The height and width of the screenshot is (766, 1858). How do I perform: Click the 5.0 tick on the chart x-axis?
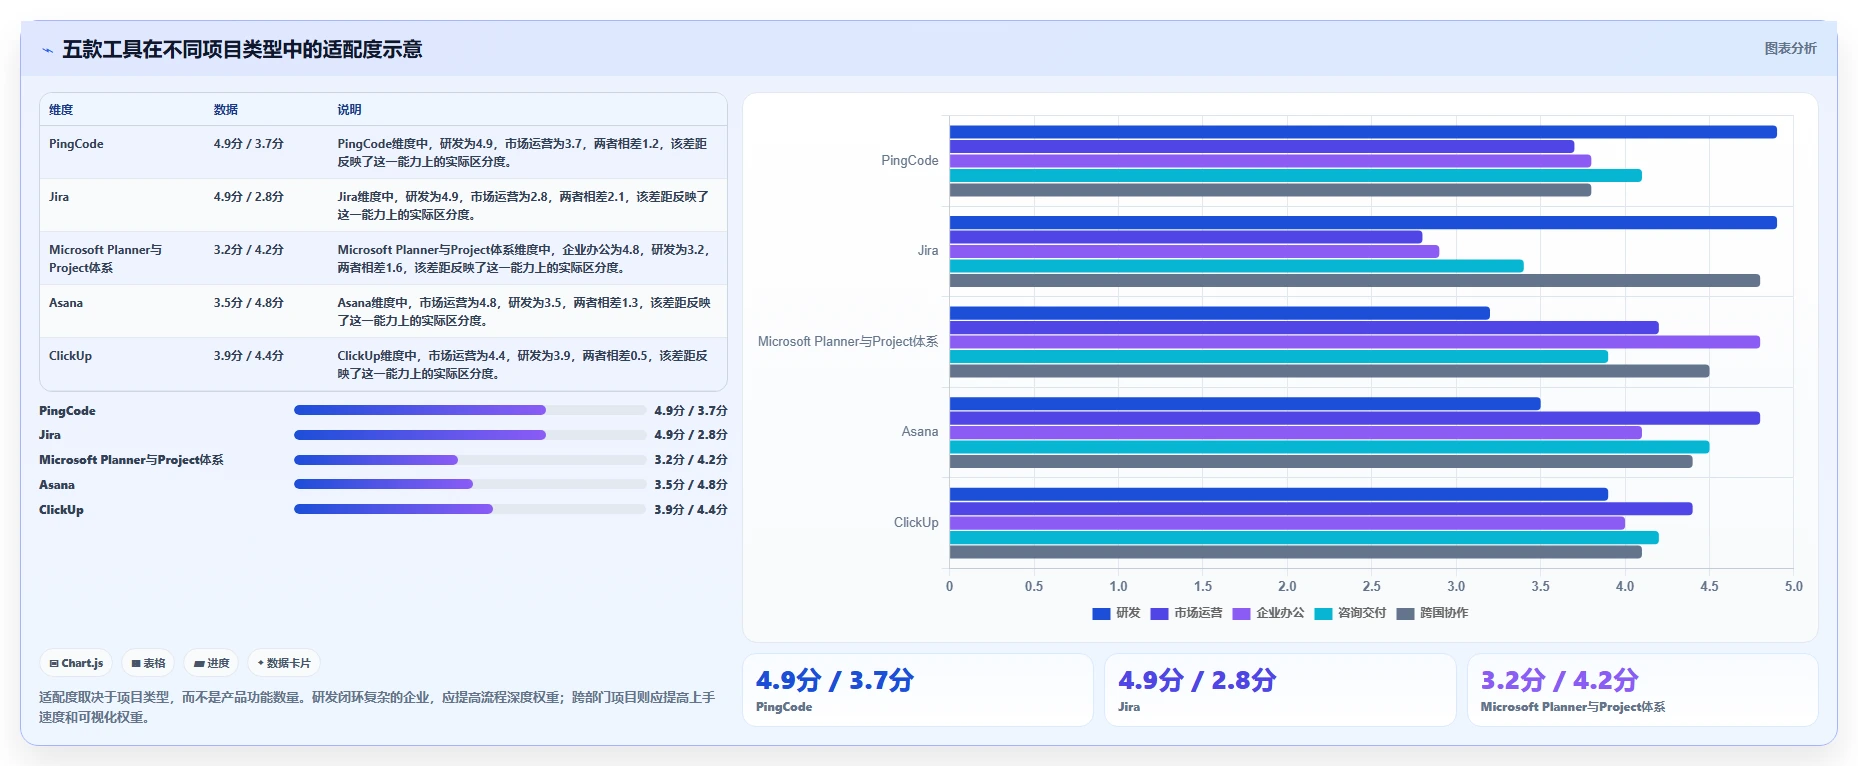[1794, 587]
